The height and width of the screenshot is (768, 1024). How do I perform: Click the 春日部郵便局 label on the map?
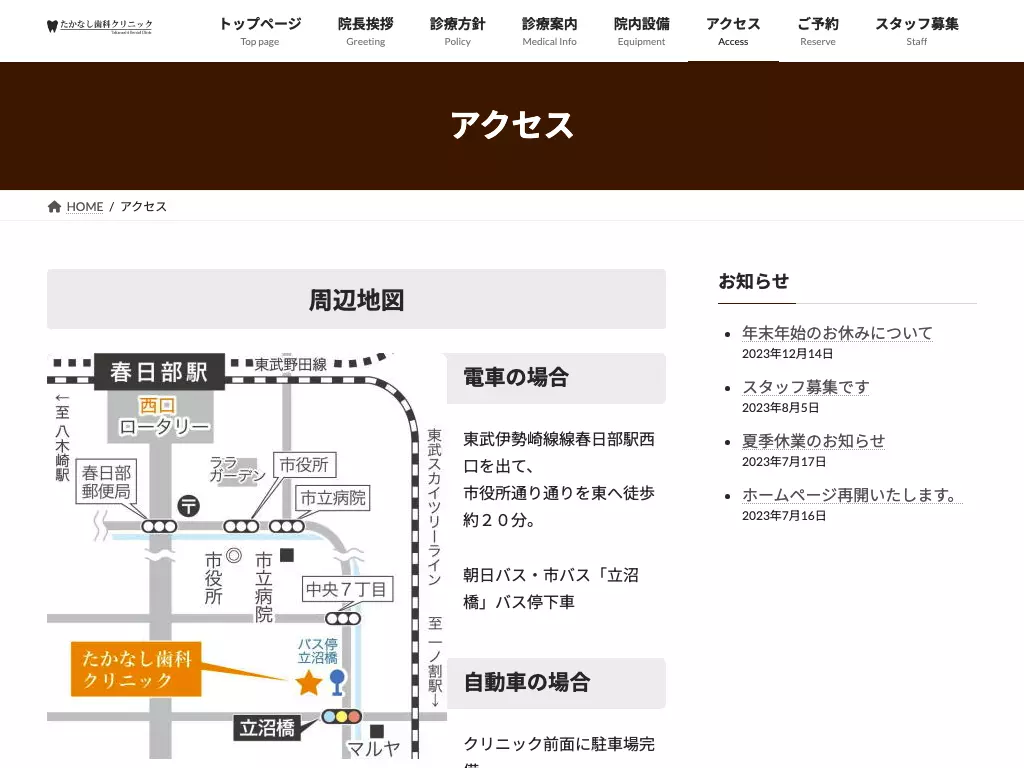pyautogui.click(x=106, y=481)
